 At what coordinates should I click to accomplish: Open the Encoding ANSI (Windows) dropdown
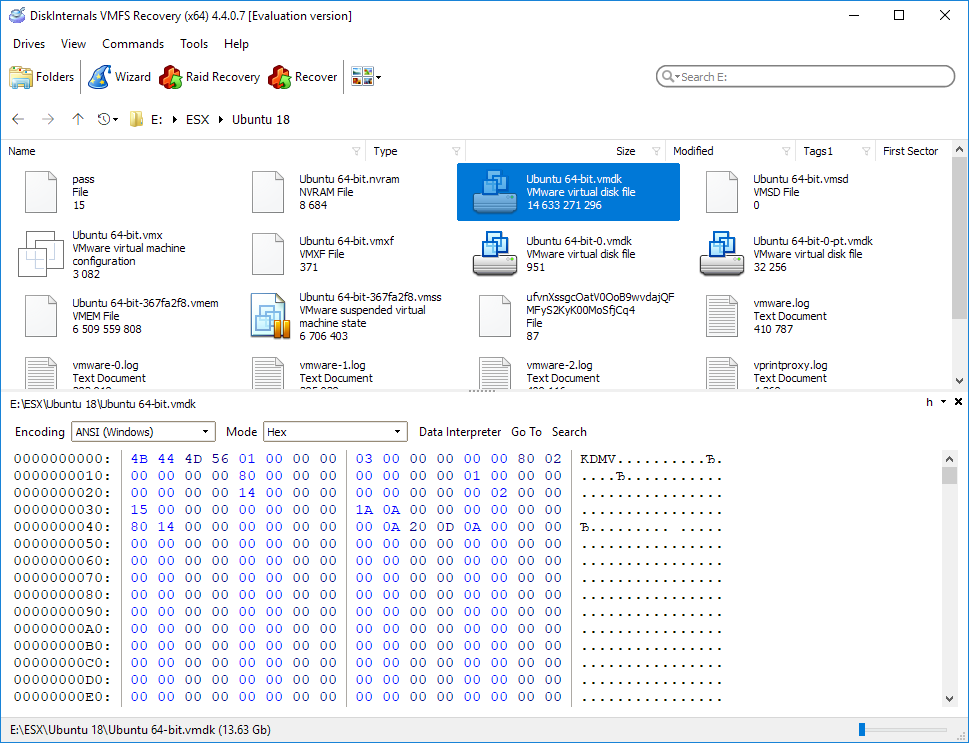(143, 431)
